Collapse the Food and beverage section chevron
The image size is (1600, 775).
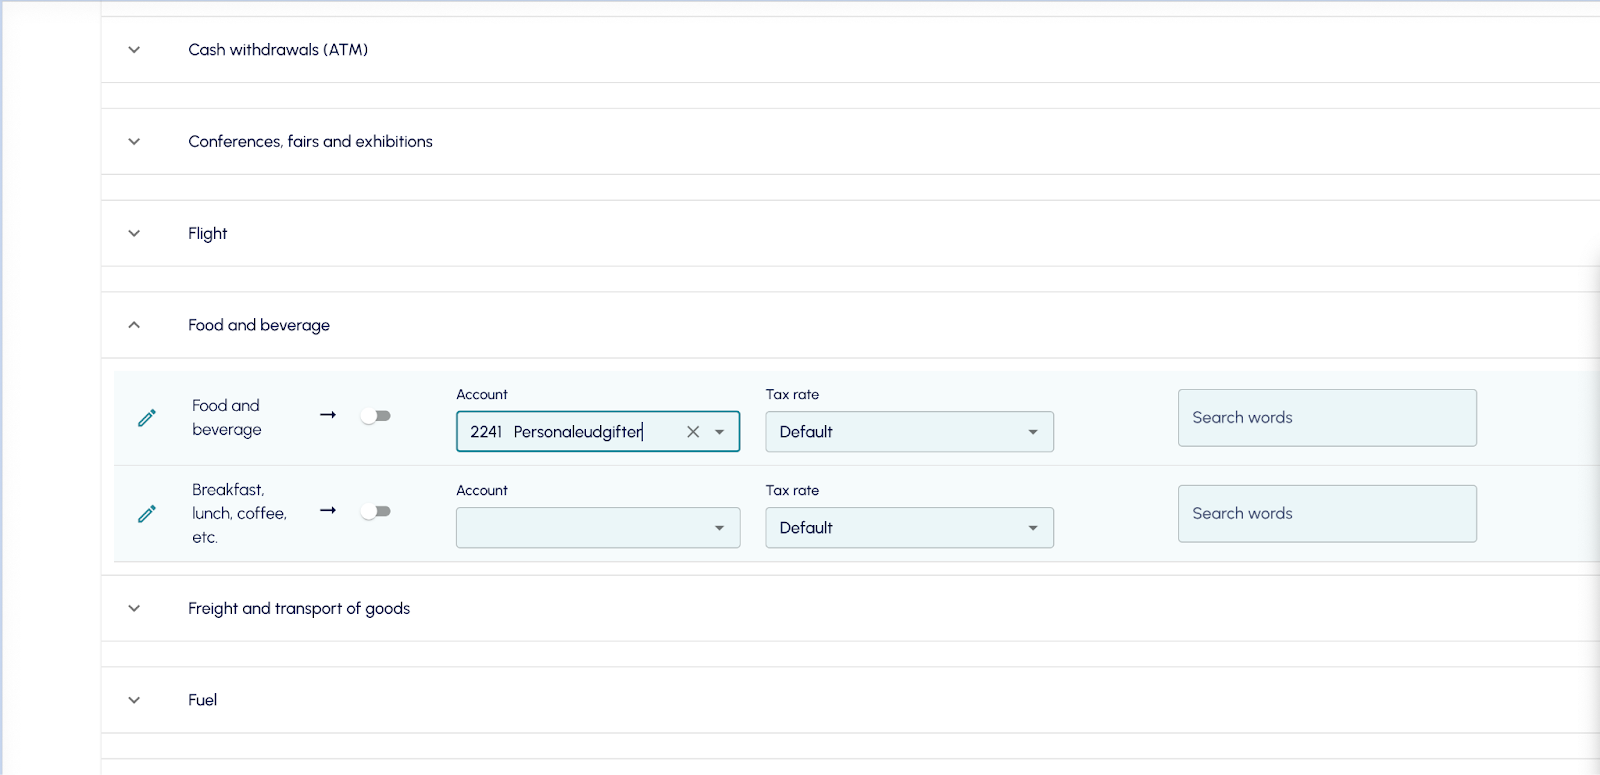(x=134, y=325)
